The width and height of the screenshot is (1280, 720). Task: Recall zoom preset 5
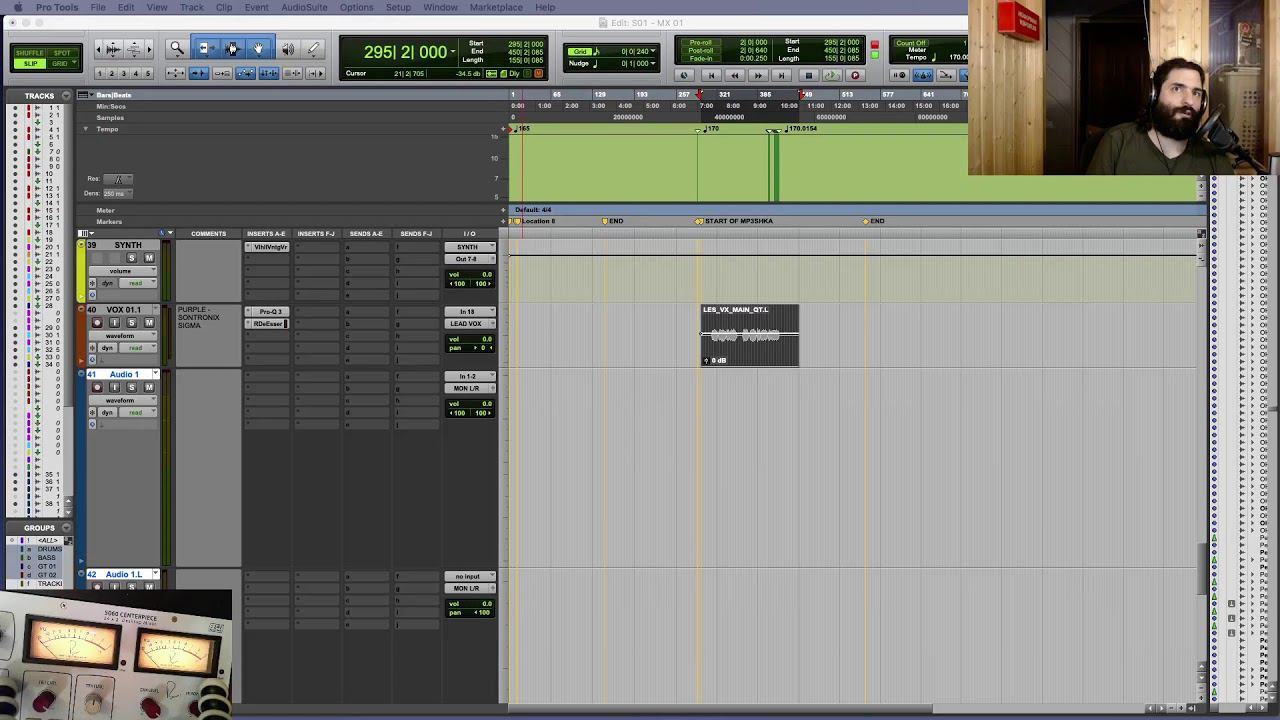148,74
